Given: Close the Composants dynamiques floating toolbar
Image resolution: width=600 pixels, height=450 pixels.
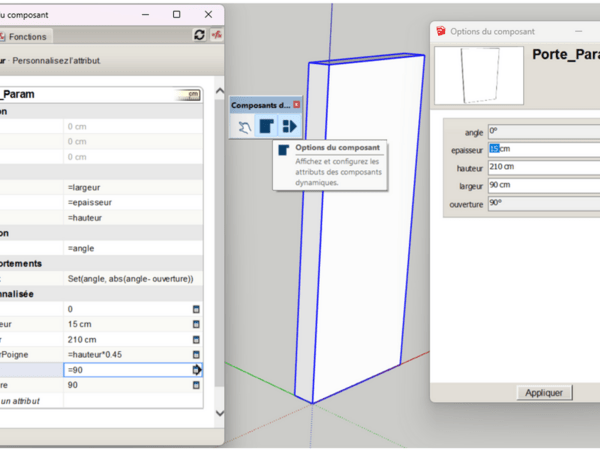Looking at the screenshot, I should coord(296,105).
